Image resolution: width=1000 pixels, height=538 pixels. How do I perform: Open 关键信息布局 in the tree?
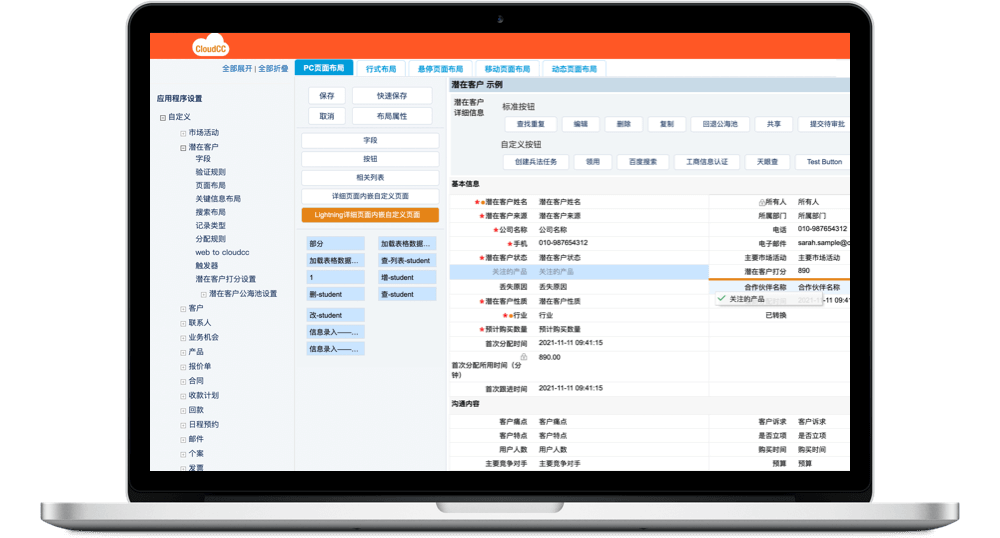pyautogui.click(x=218, y=199)
